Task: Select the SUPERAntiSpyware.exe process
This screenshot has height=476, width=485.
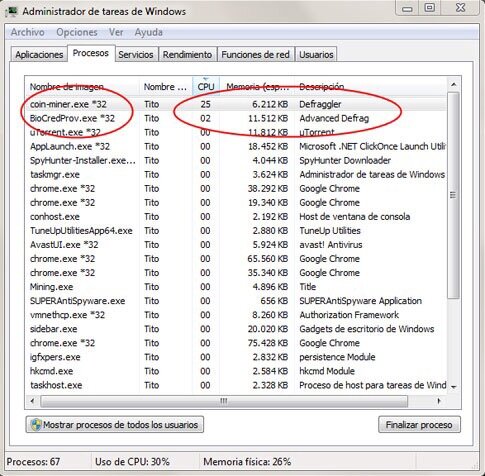Action: [236, 301]
